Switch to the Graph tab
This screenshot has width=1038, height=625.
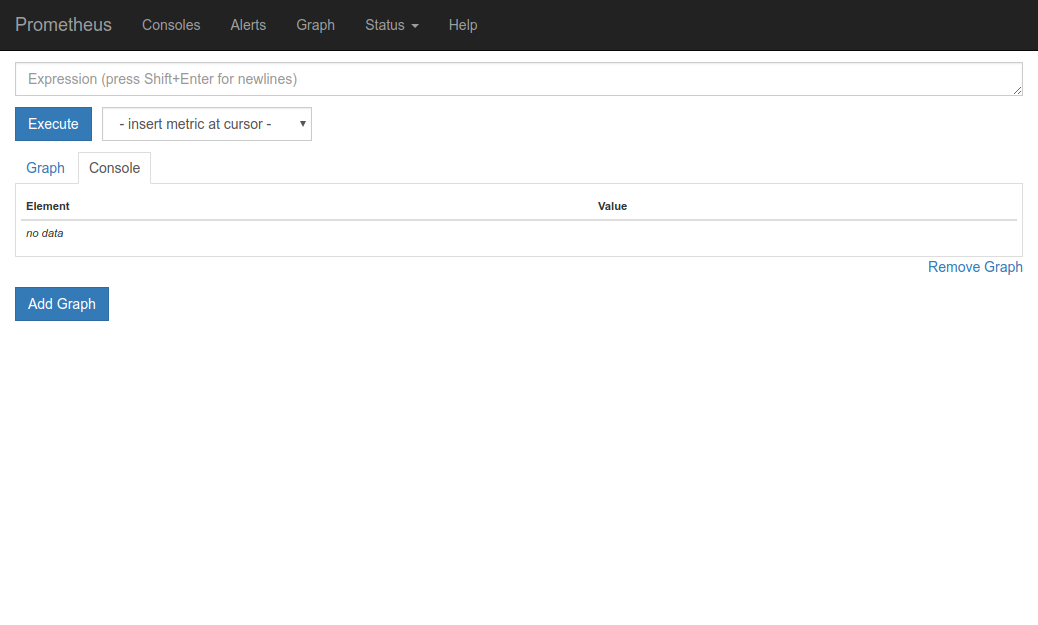pyautogui.click(x=46, y=168)
